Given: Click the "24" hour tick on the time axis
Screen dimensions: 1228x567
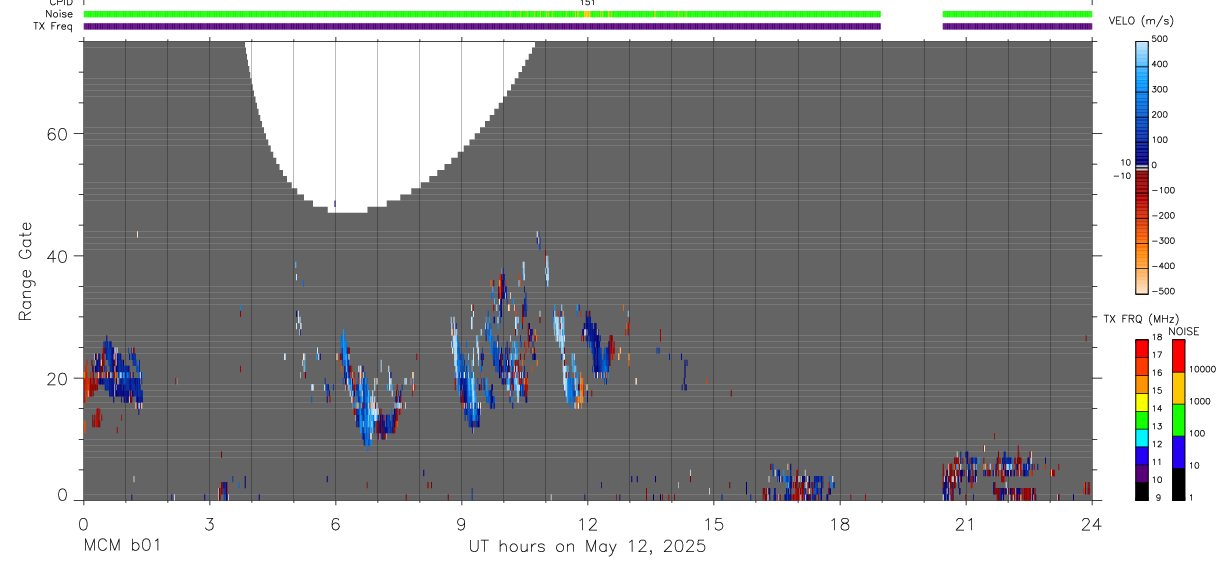Looking at the screenshot, I should pos(1091,523).
